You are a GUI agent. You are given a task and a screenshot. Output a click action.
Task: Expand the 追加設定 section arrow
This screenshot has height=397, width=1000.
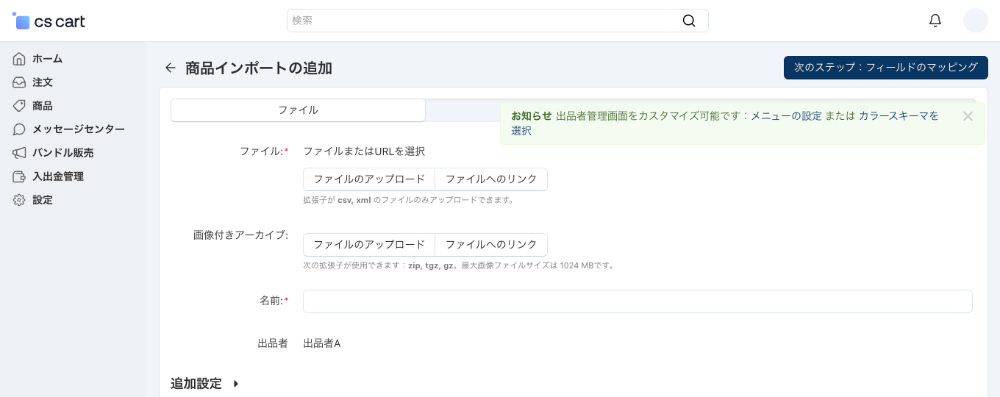click(x=235, y=384)
